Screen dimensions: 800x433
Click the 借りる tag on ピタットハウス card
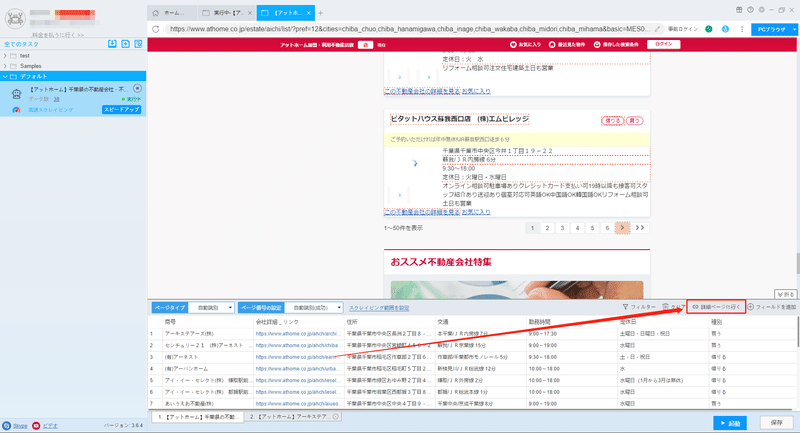click(x=612, y=121)
